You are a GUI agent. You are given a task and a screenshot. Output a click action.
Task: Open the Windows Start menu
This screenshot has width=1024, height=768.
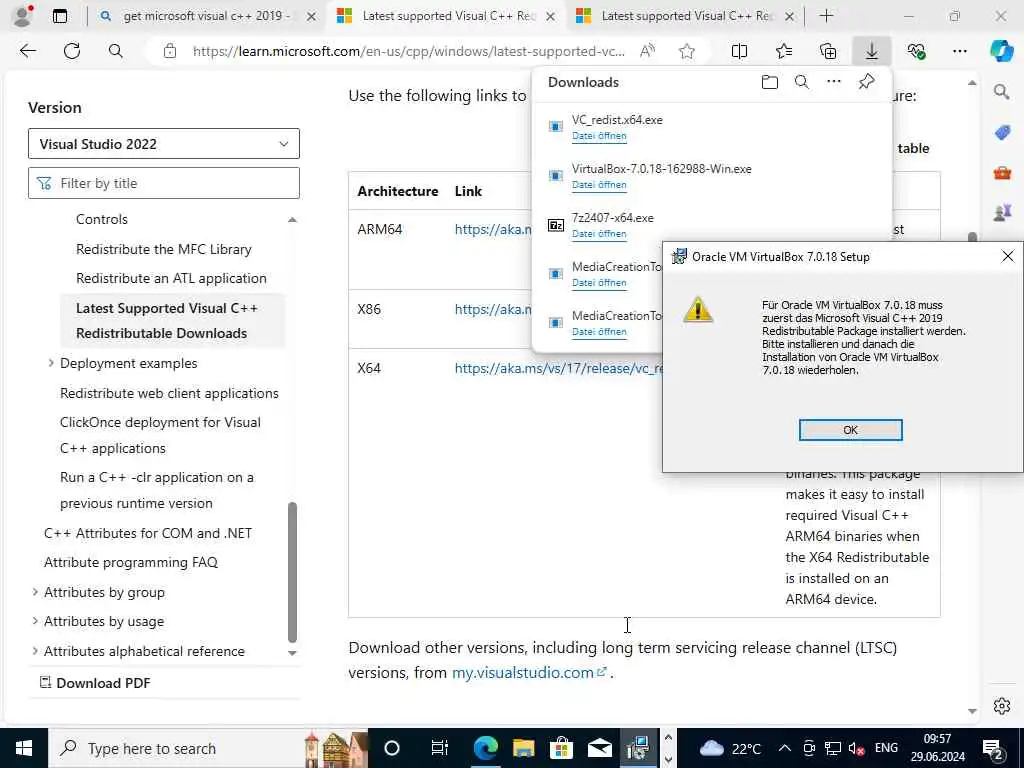[x=24, y=748]
